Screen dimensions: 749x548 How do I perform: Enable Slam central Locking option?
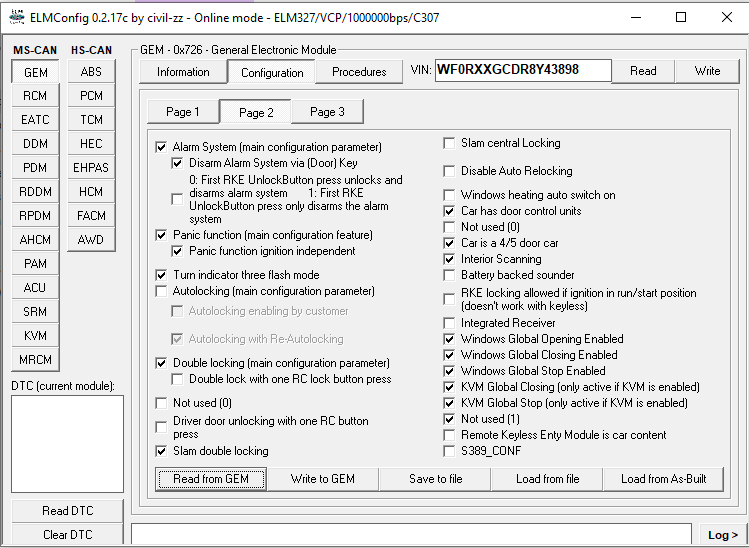pos(450,143)
